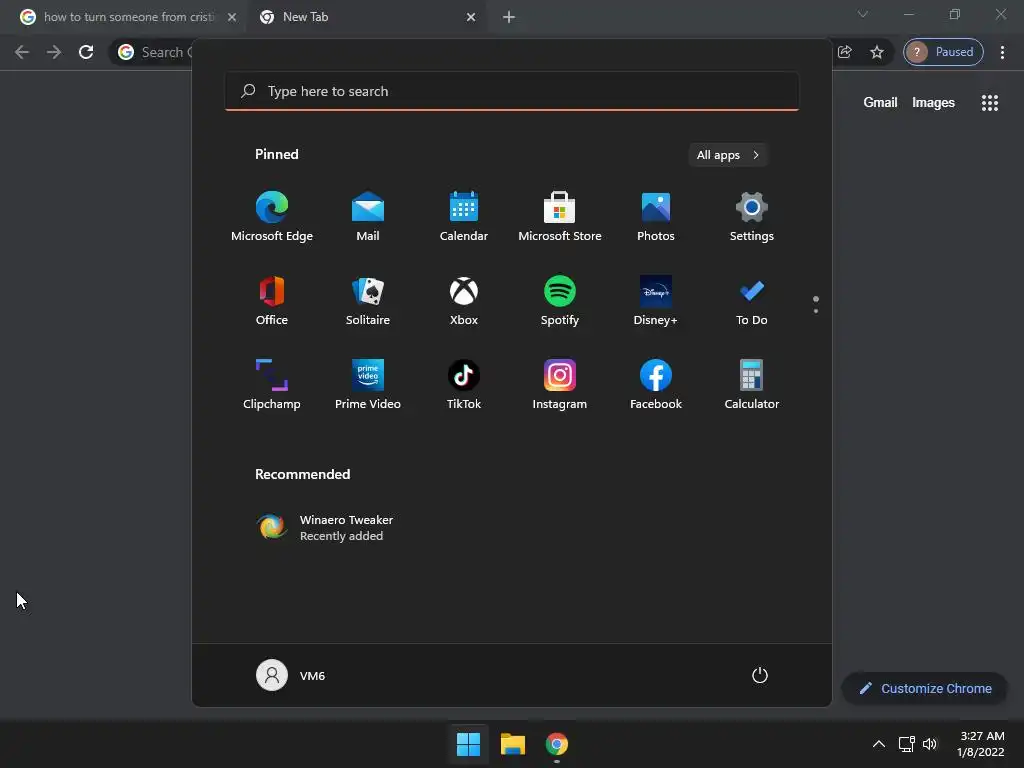The height and width of the screenshot is (768, 1024).
Task: Launch the Mail app
Action: click(x=368, y=217)
